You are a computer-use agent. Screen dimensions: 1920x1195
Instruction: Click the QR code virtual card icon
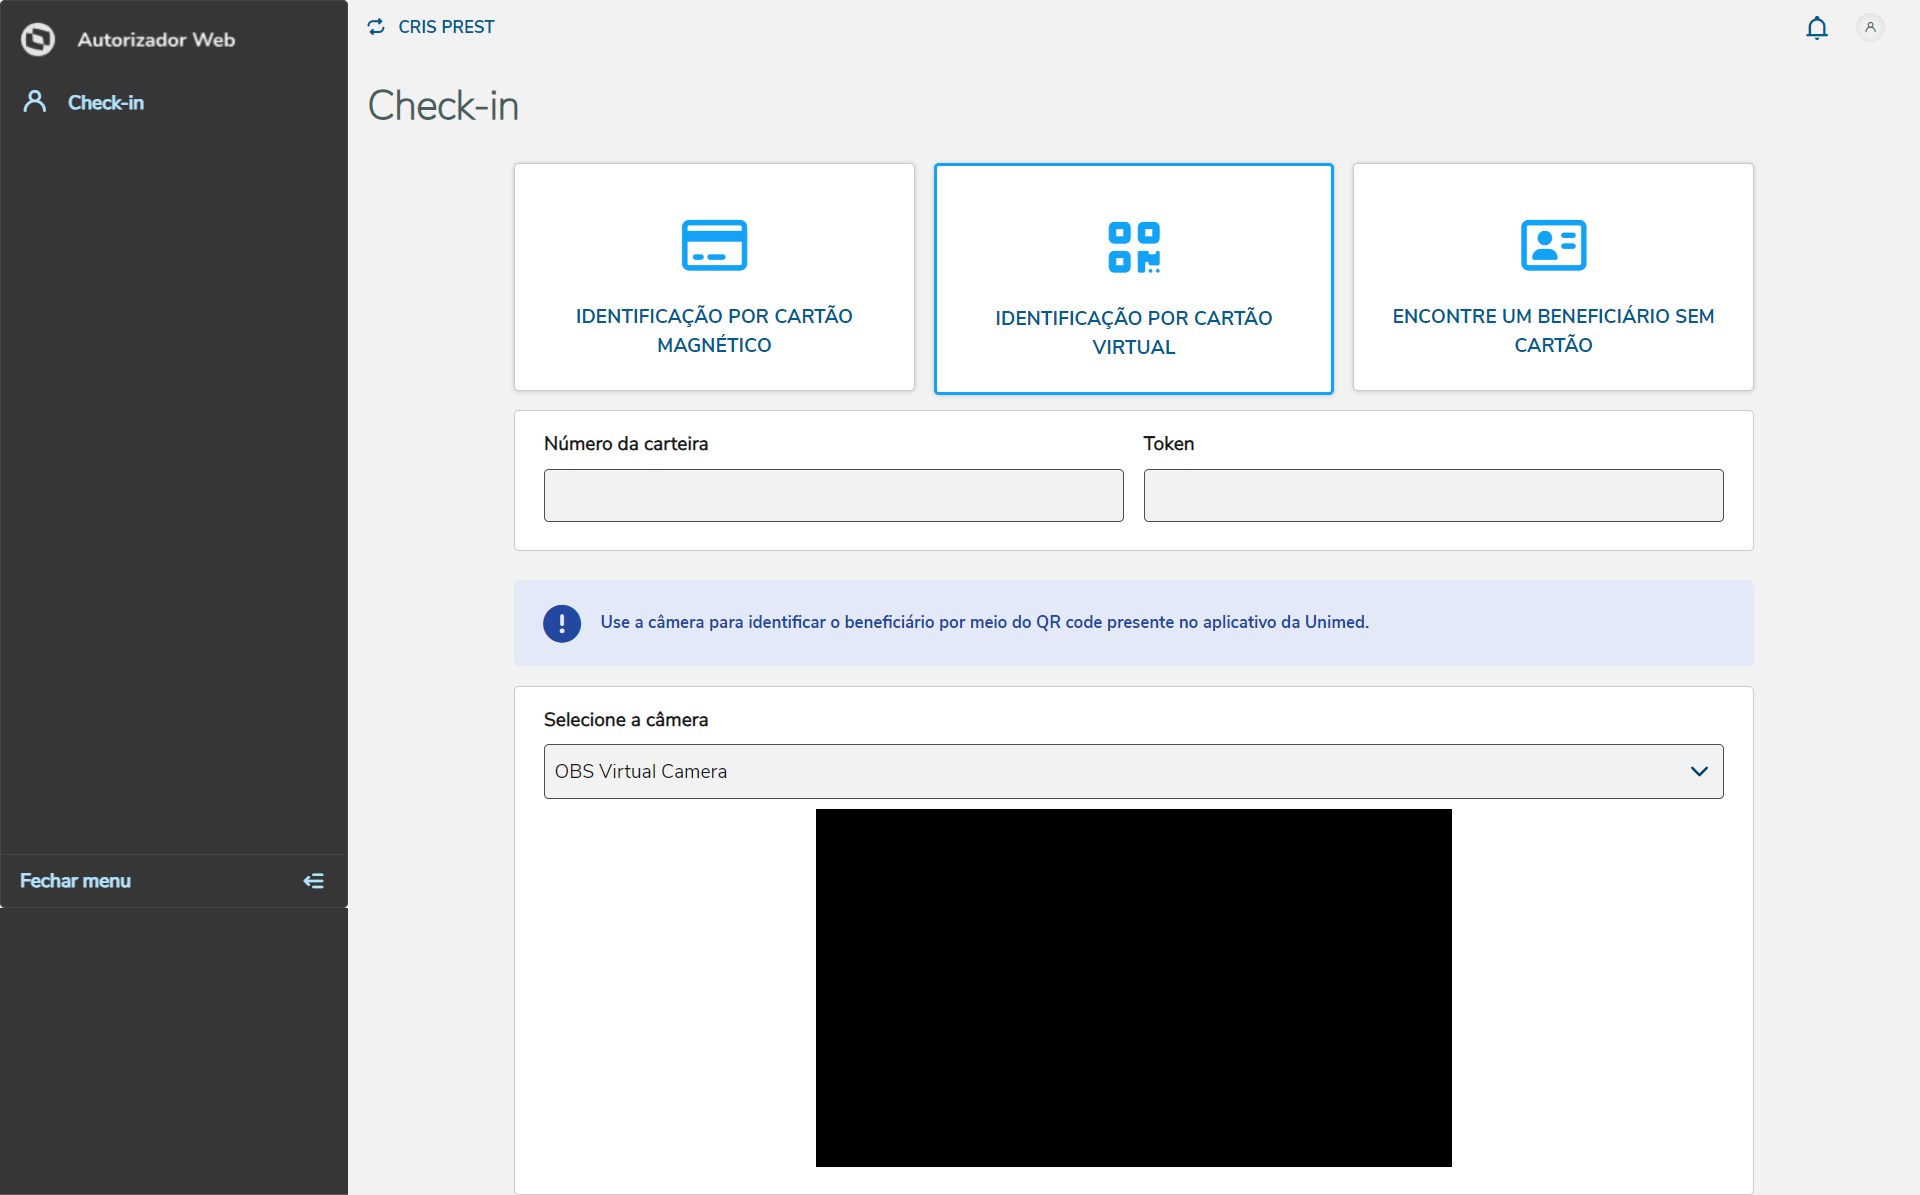1133,247
